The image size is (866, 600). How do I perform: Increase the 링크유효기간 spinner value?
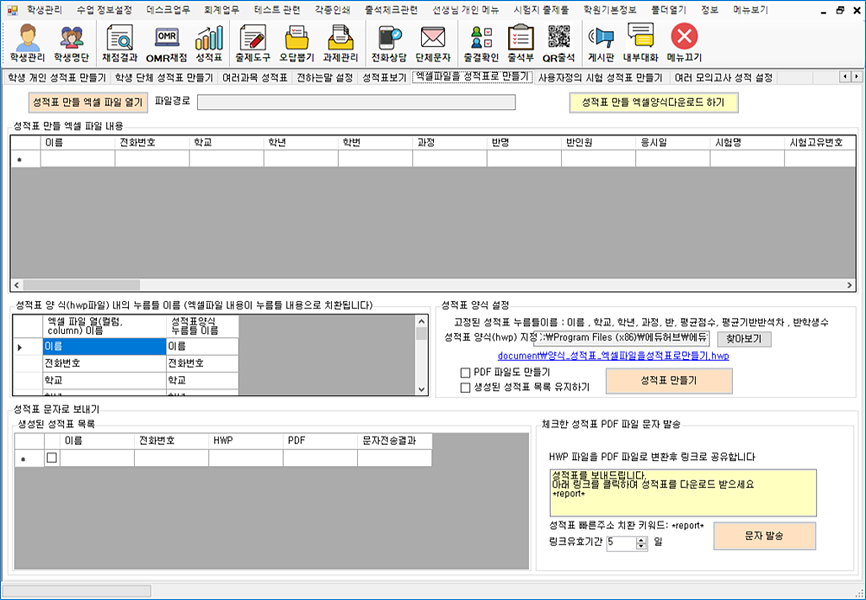(x=641, y=540)
